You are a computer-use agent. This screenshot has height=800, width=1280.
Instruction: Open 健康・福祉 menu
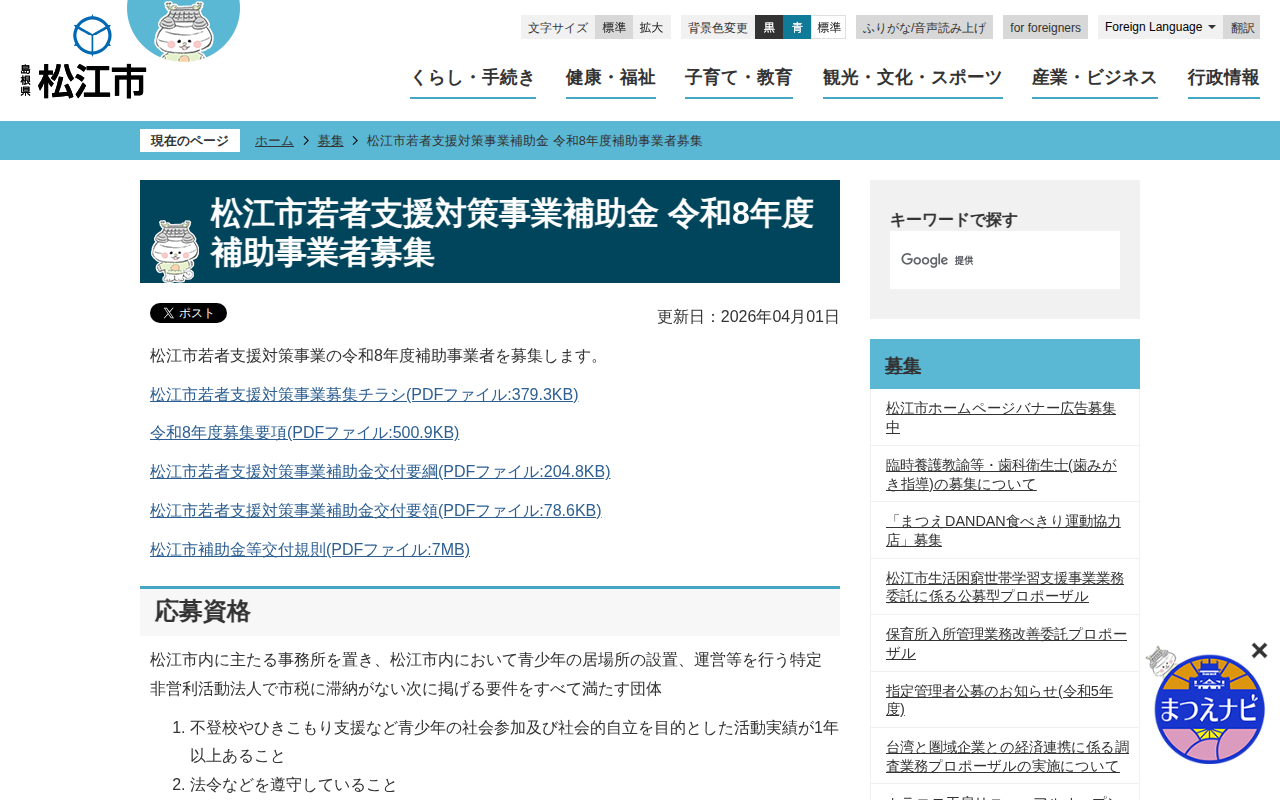611,79
